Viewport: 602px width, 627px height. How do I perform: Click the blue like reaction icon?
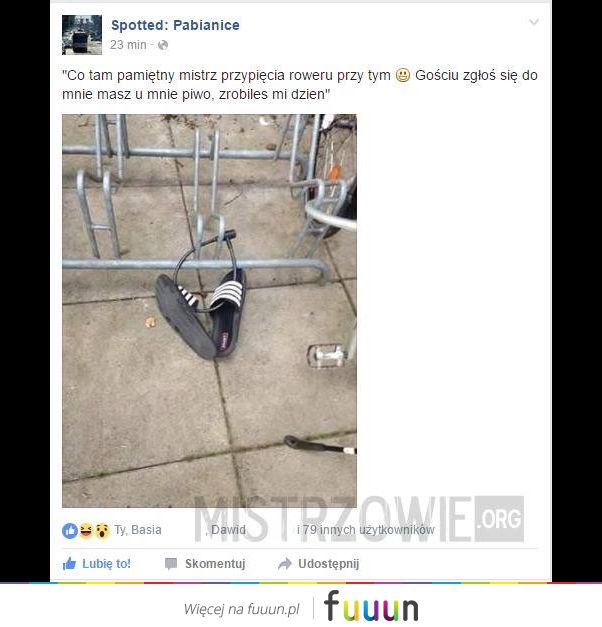tap(70, 531)
